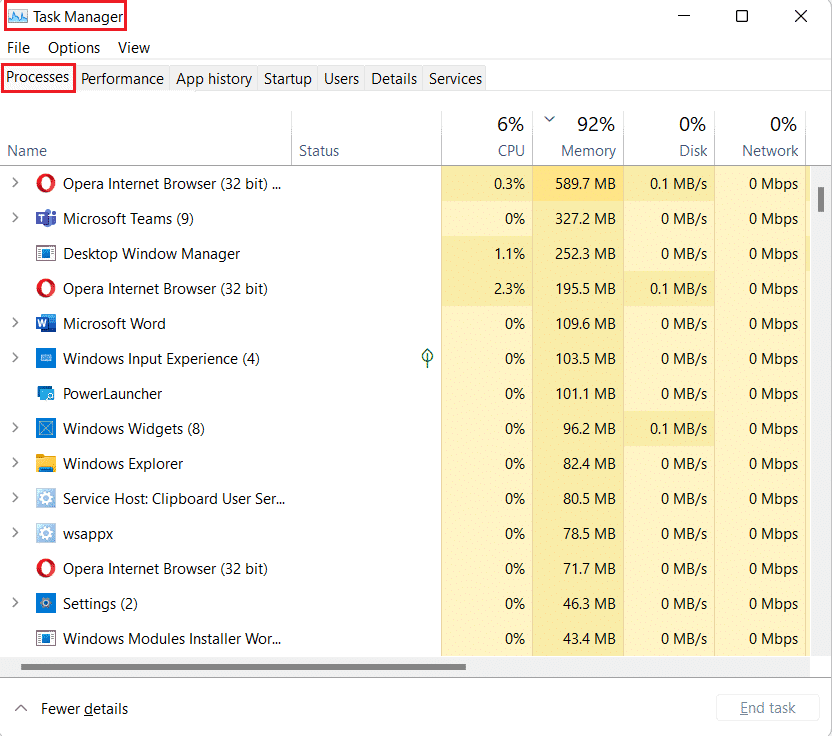The image size is (832, 736).
Task: Click the Settings process gear icon
Action: point(44,603)
